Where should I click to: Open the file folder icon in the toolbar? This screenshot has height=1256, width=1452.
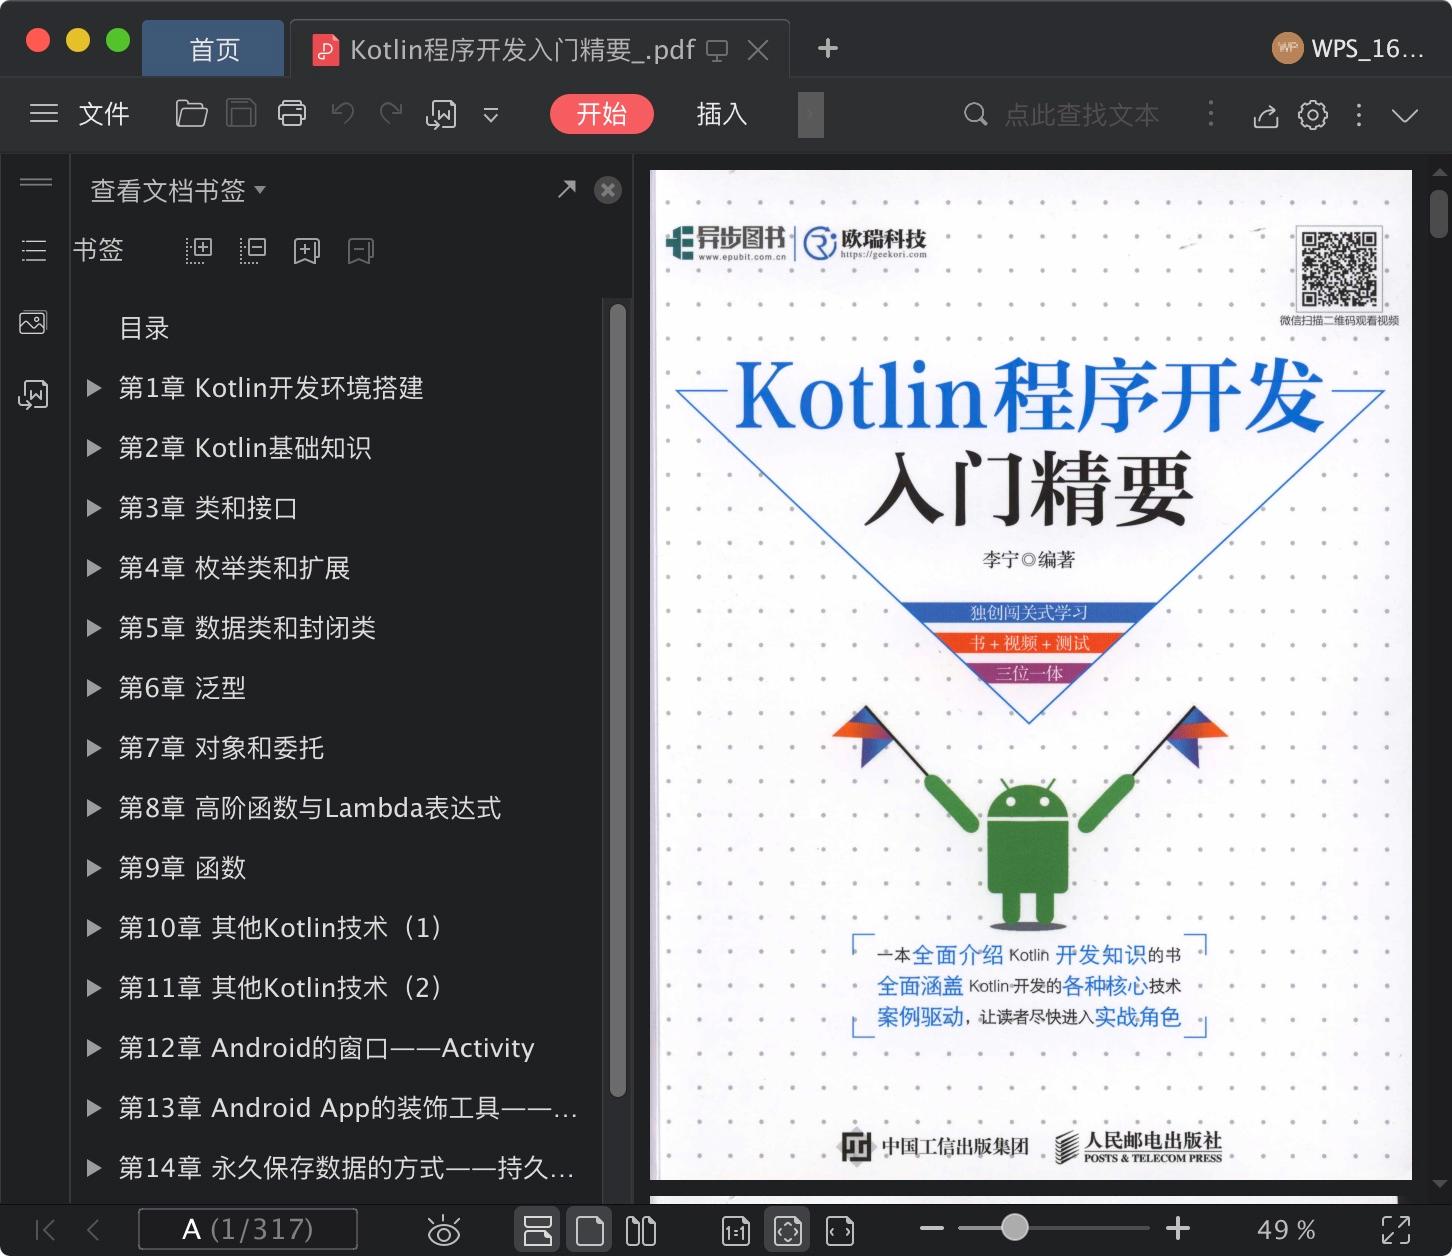click(191, 114)
